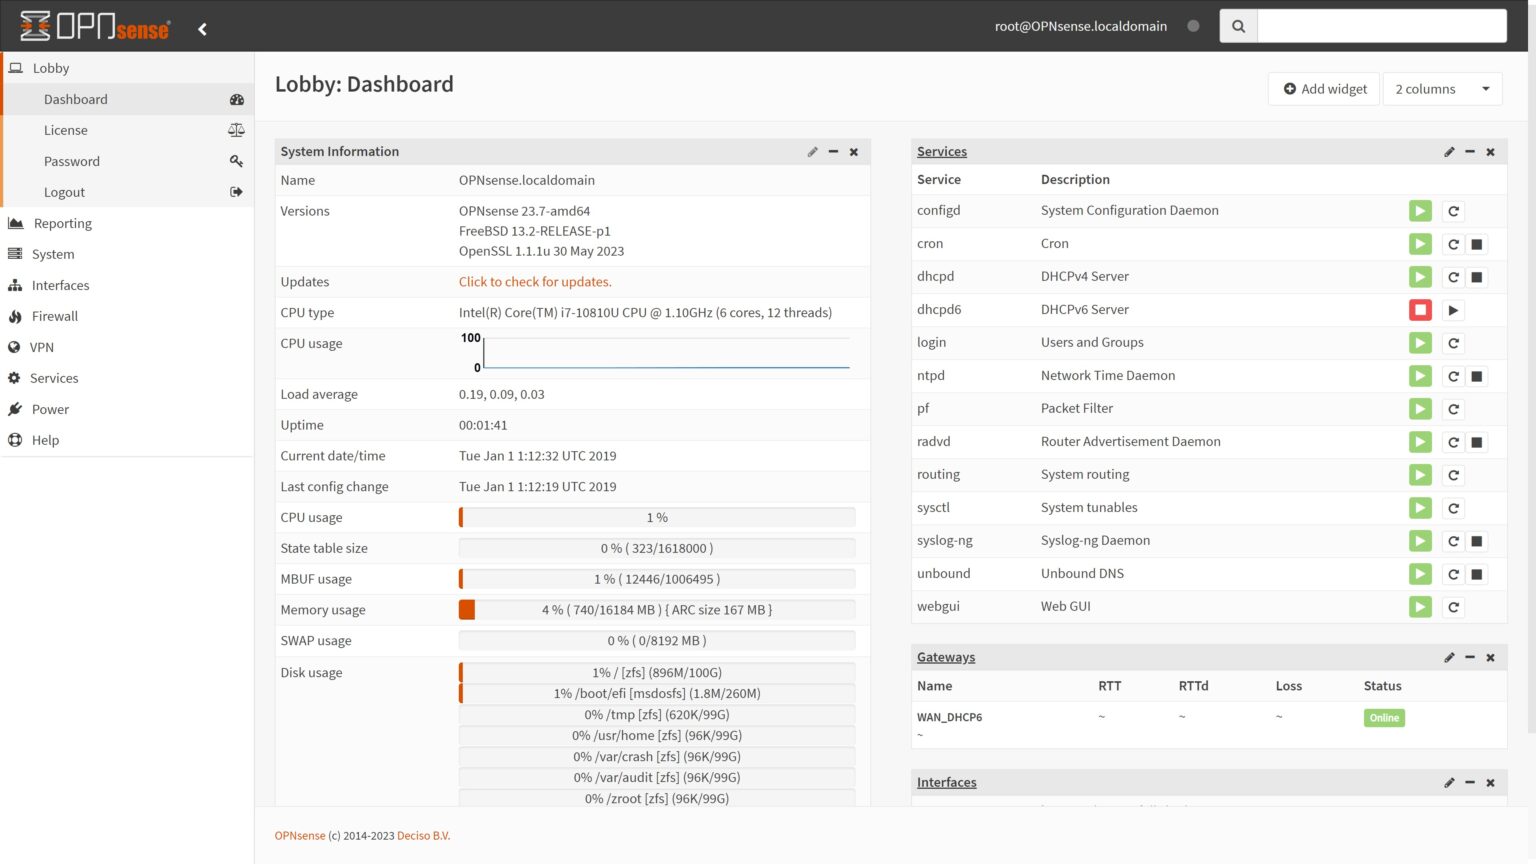Click the key icon next to Password
Image resolution: width=1536 pixels, height=864 pixels.
coord(236,160)
